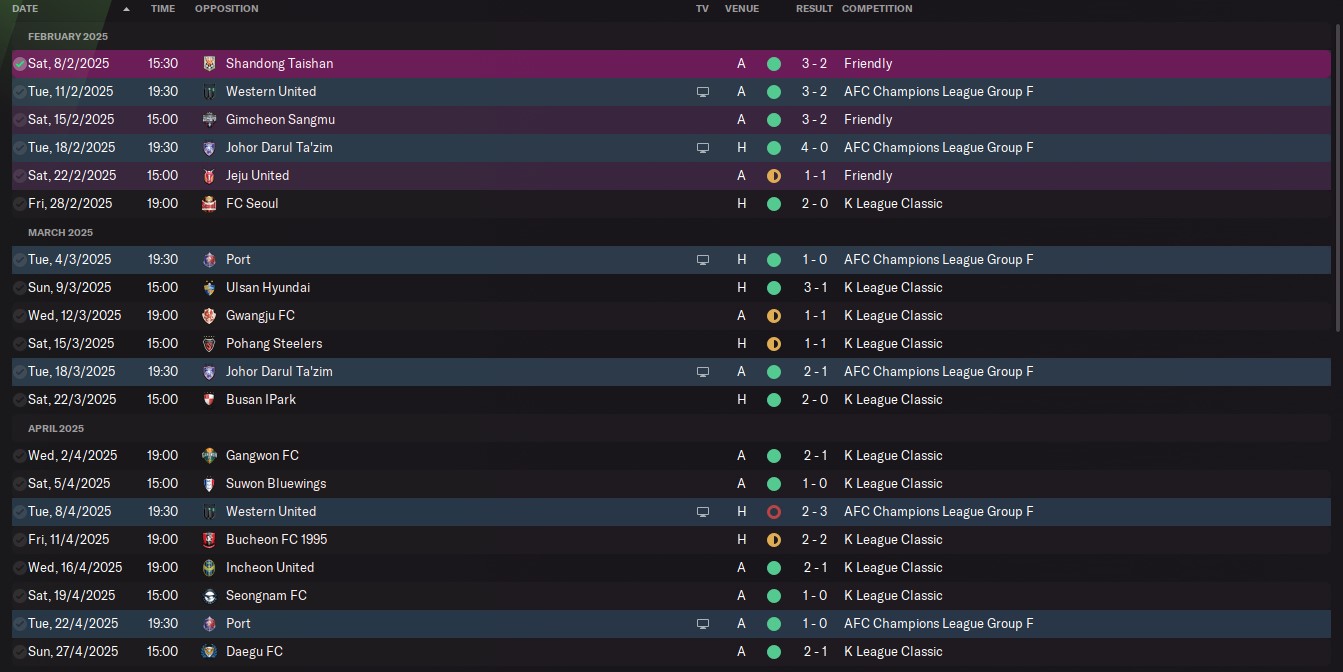Toggle the check circle on the FC Seoul row

(x=20, y=203)
